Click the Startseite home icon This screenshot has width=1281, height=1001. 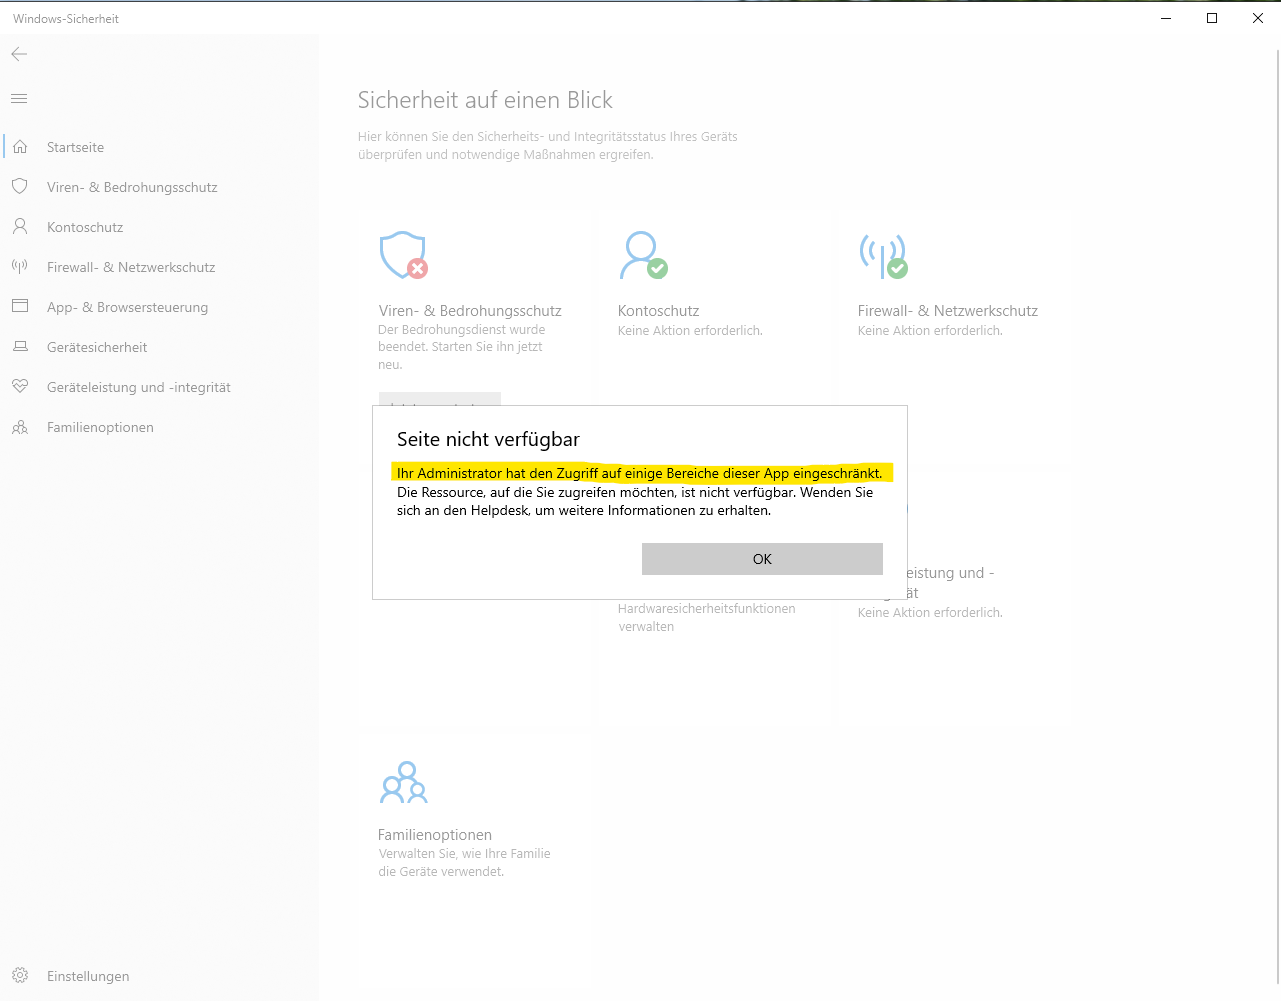tap(20, 147)
